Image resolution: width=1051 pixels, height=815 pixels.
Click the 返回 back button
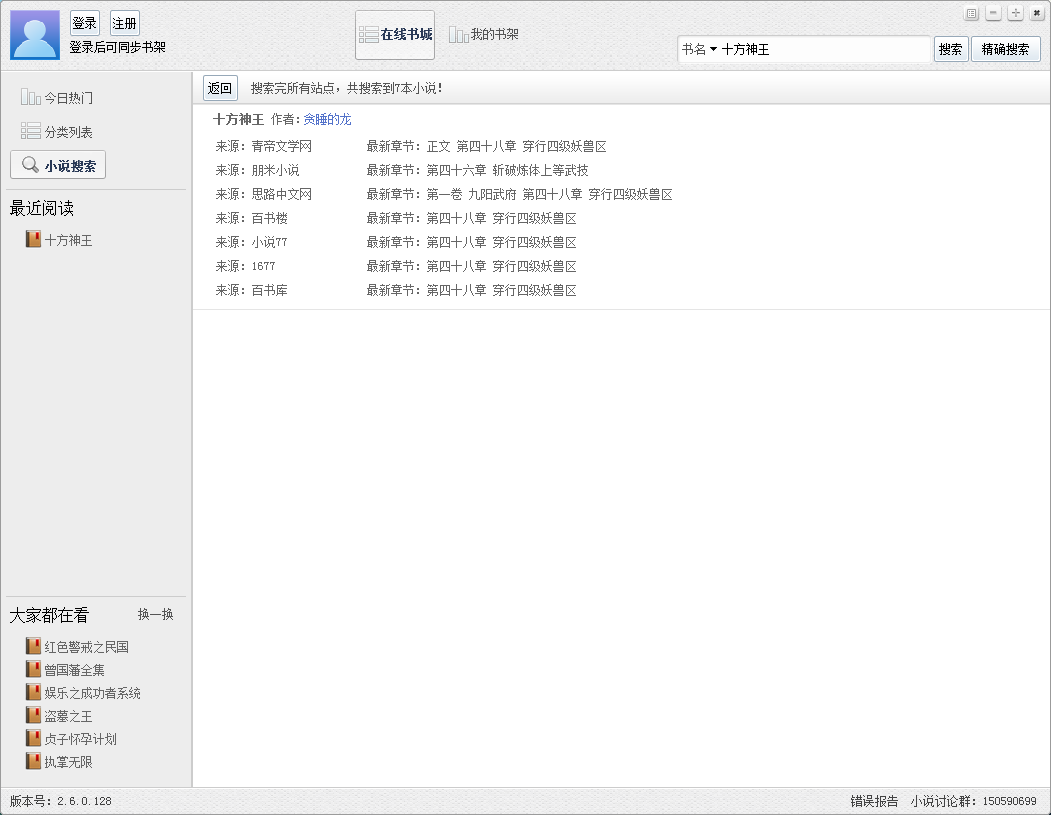click(220, 88)
